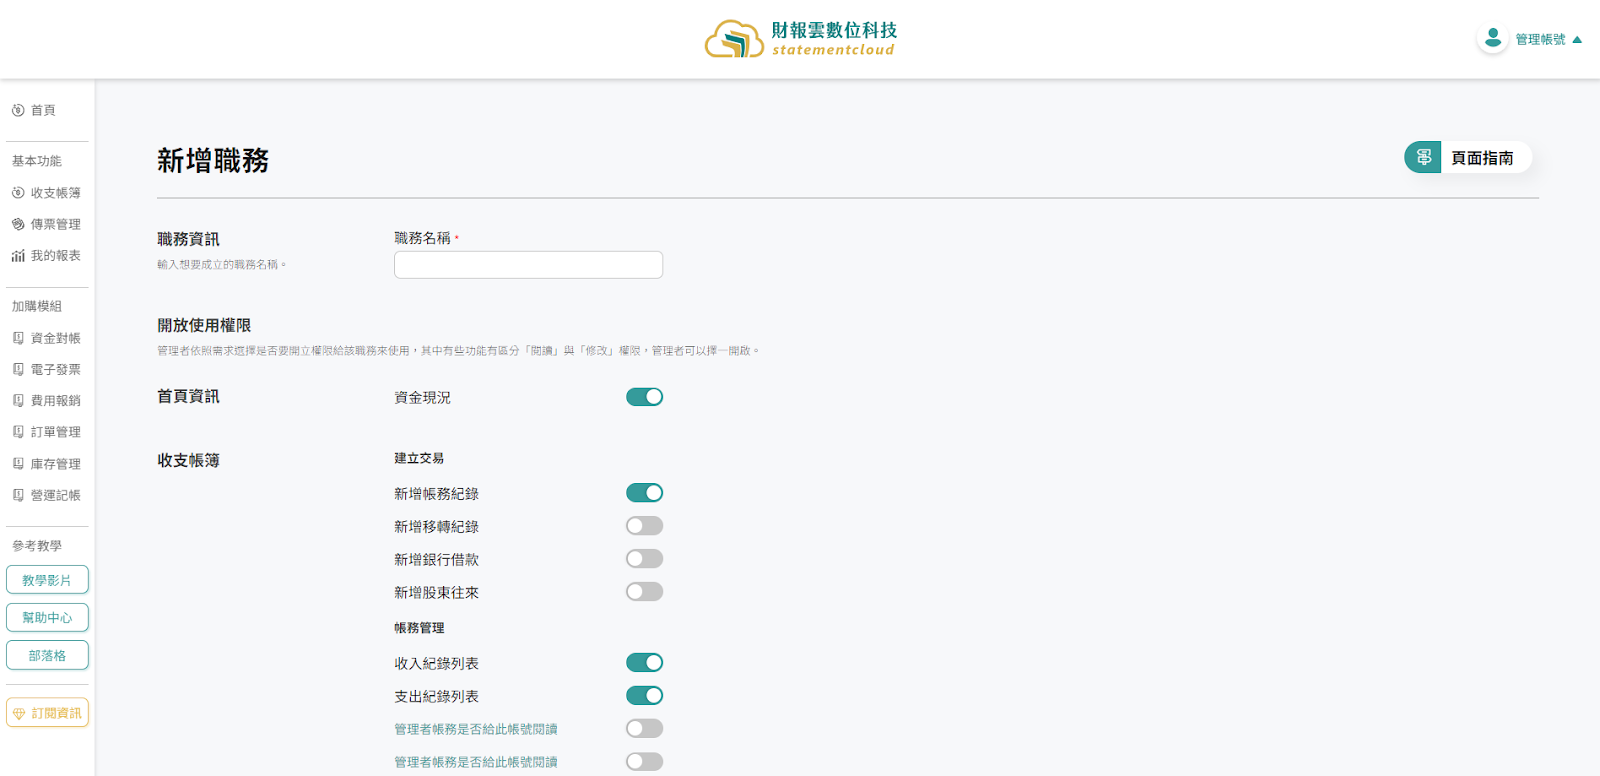Screen dimensions: 1600x776
Task: Click the 費用報銷 sidebar icon
Action: (x=18, y=400)
